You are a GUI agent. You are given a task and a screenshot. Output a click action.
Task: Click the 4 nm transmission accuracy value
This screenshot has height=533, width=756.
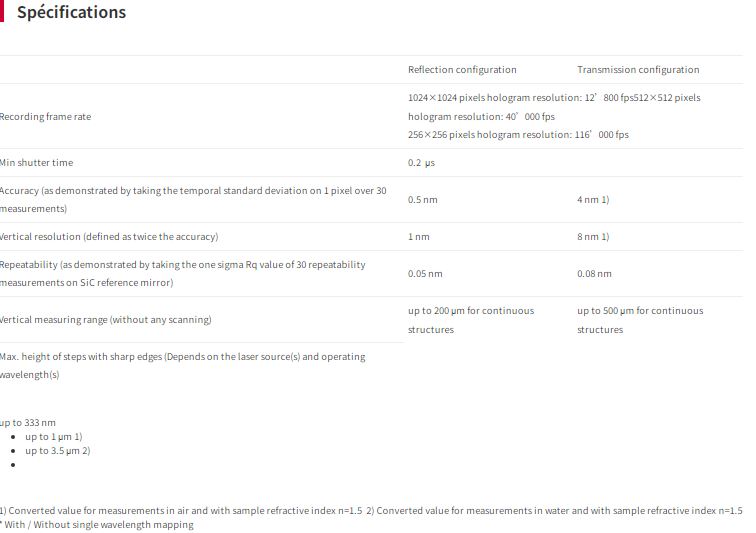tap(592, 200)
